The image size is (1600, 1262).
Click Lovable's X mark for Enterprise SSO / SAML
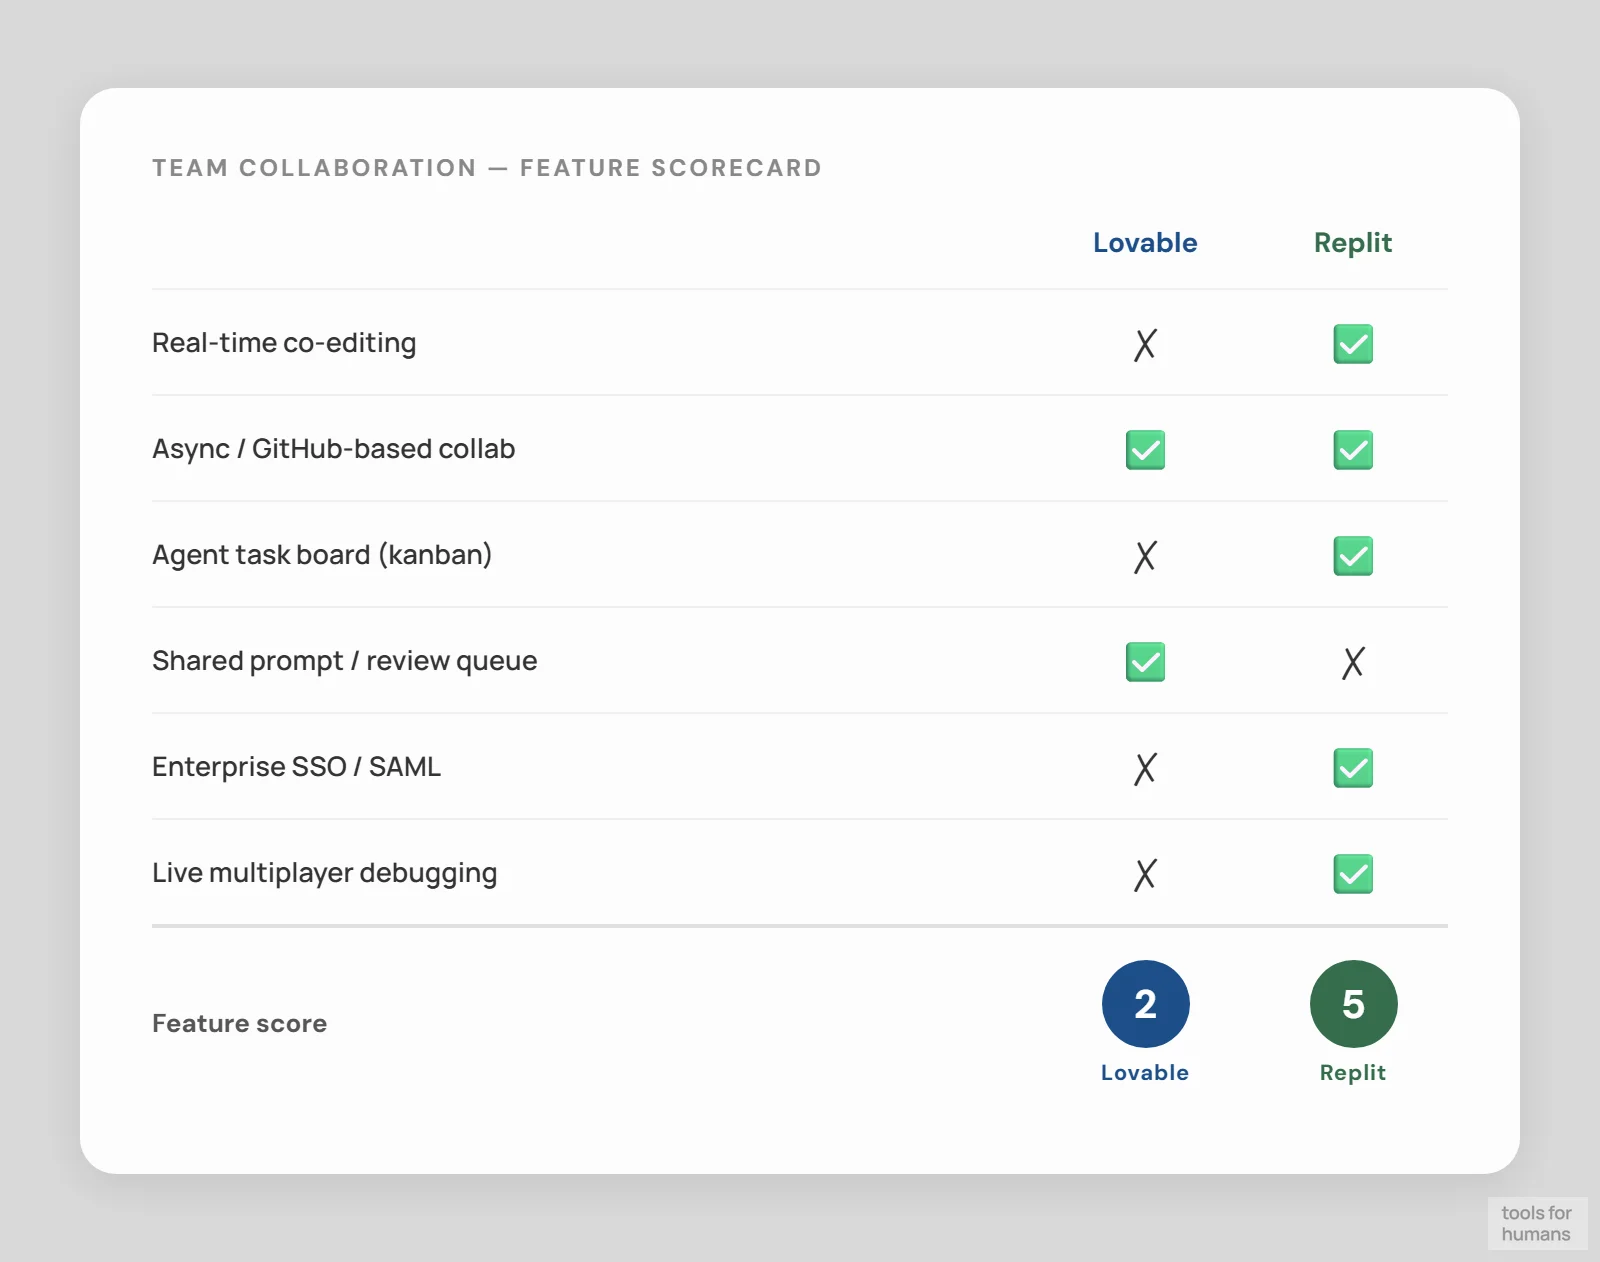pos(1145,768)
